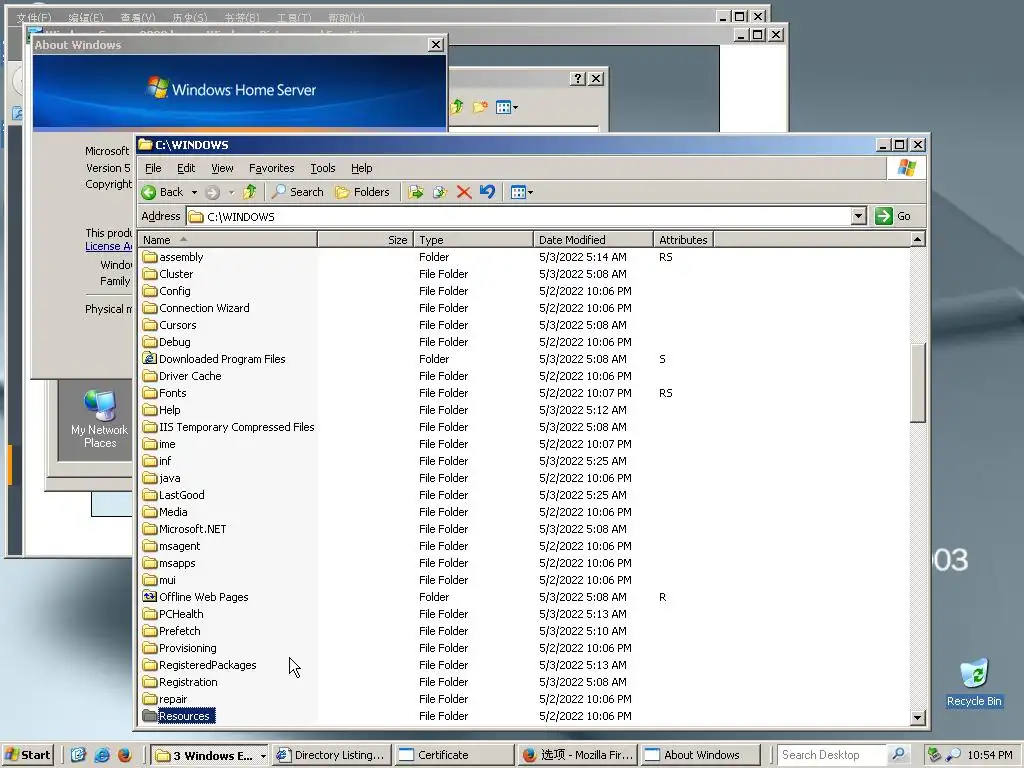
Task: Click the file list vertical scrollbar thumb
Action: pos(917,382)
